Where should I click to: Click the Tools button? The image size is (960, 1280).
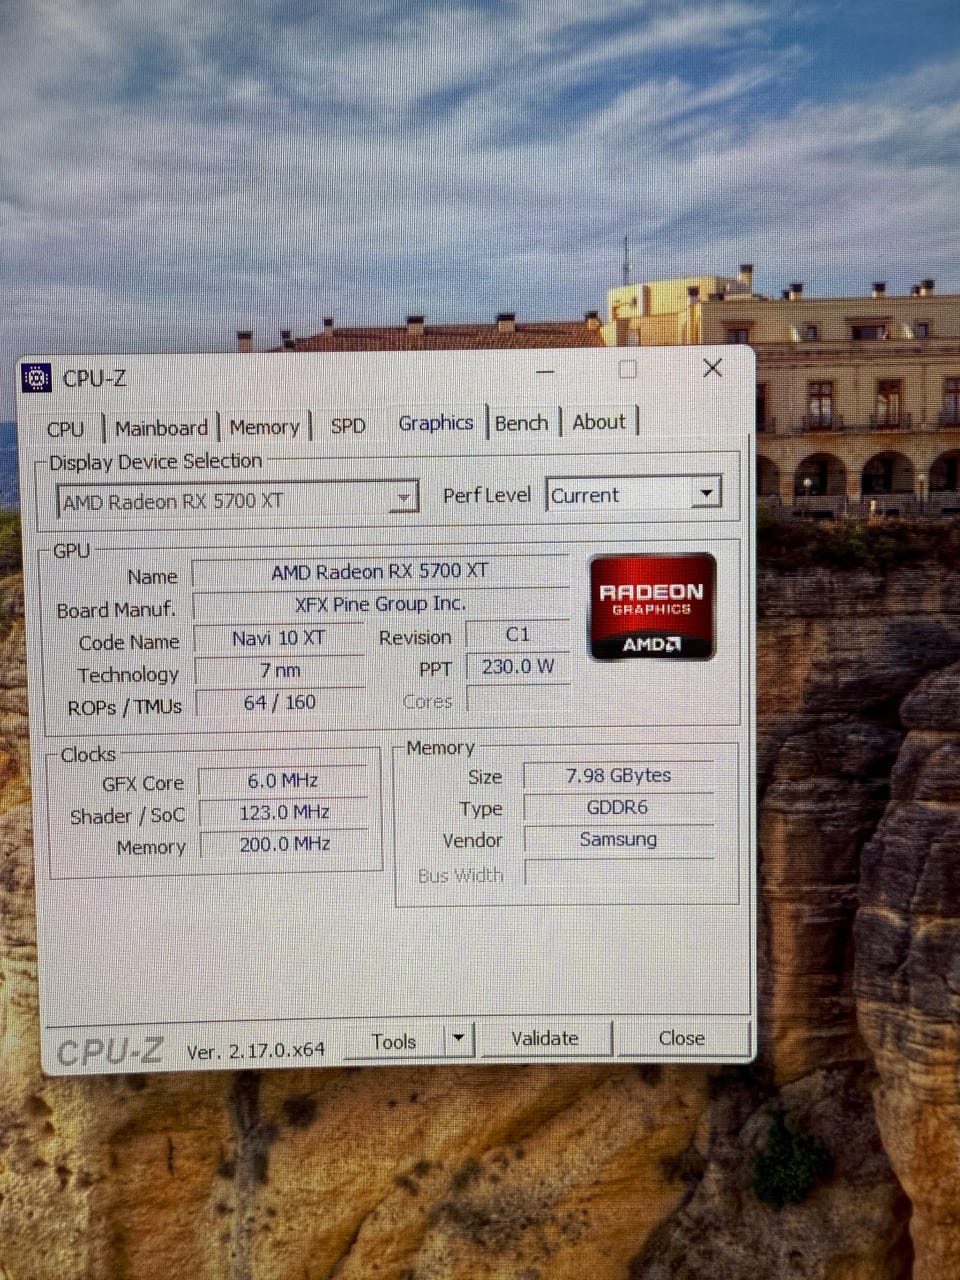tap(394, 1042)
